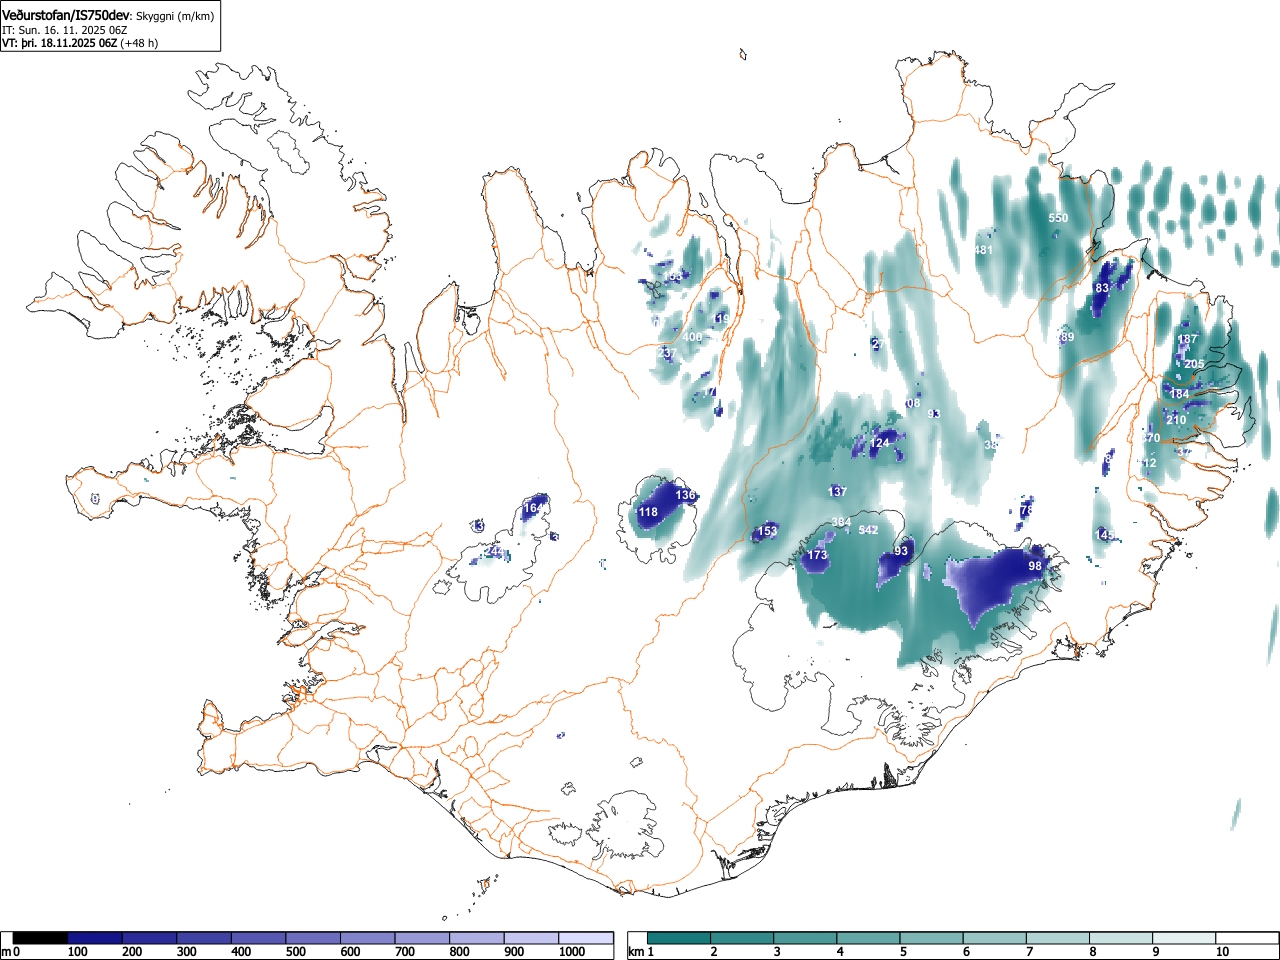Pick the 500–600 m legend color segment
The height and width of the screenshot is (960, 1280).
[x=313, y=938]
